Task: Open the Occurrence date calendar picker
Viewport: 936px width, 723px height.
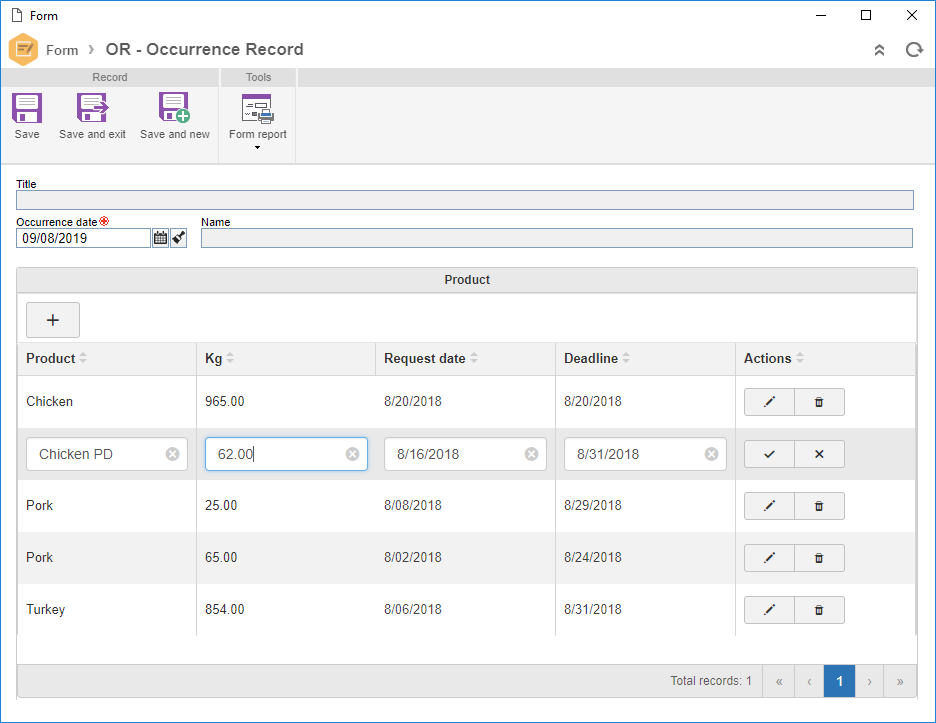Action: (161, 238)
